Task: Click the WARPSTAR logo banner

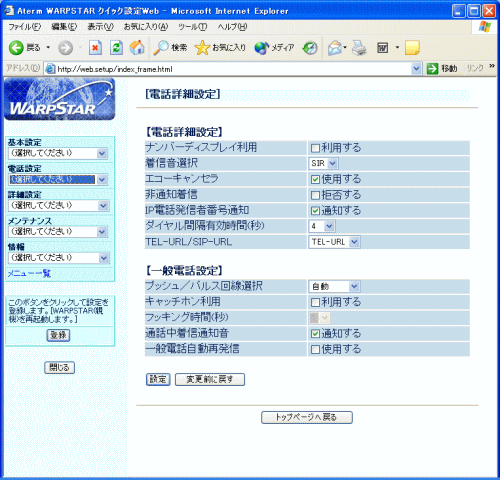Action: point(59,99)
